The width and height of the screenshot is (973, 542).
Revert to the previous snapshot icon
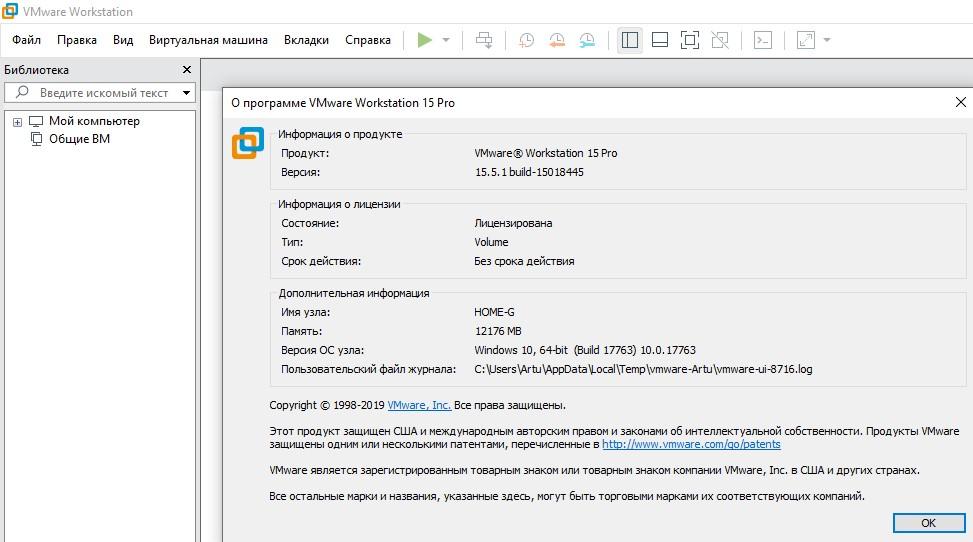pyautogui.click(x=557, y=40)
